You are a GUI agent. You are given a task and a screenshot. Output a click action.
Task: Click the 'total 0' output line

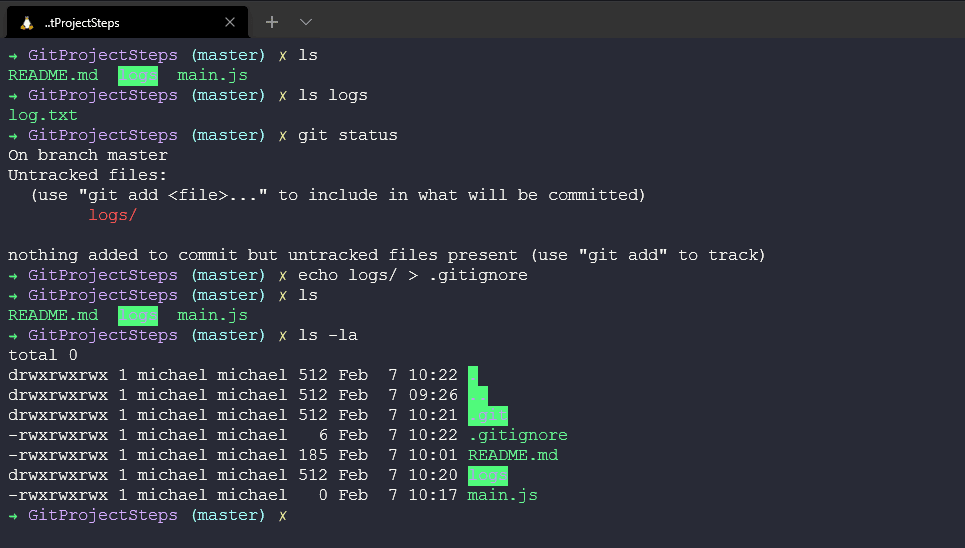[x=43, y=355]
